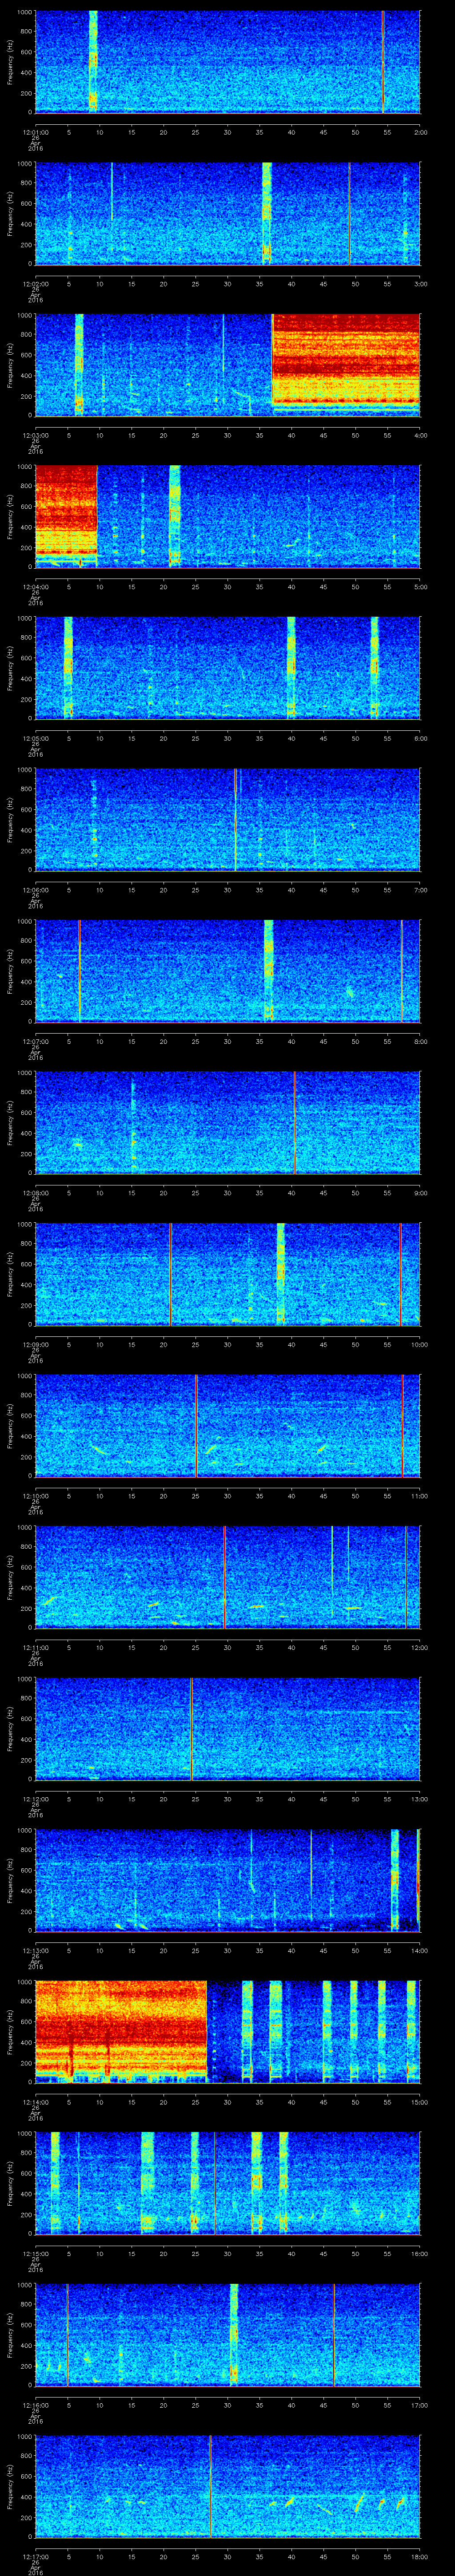Screen dimensions: 455x2576
Task: Select the 12:16:00 spectrogram panel
Action: coord(228,2335)
